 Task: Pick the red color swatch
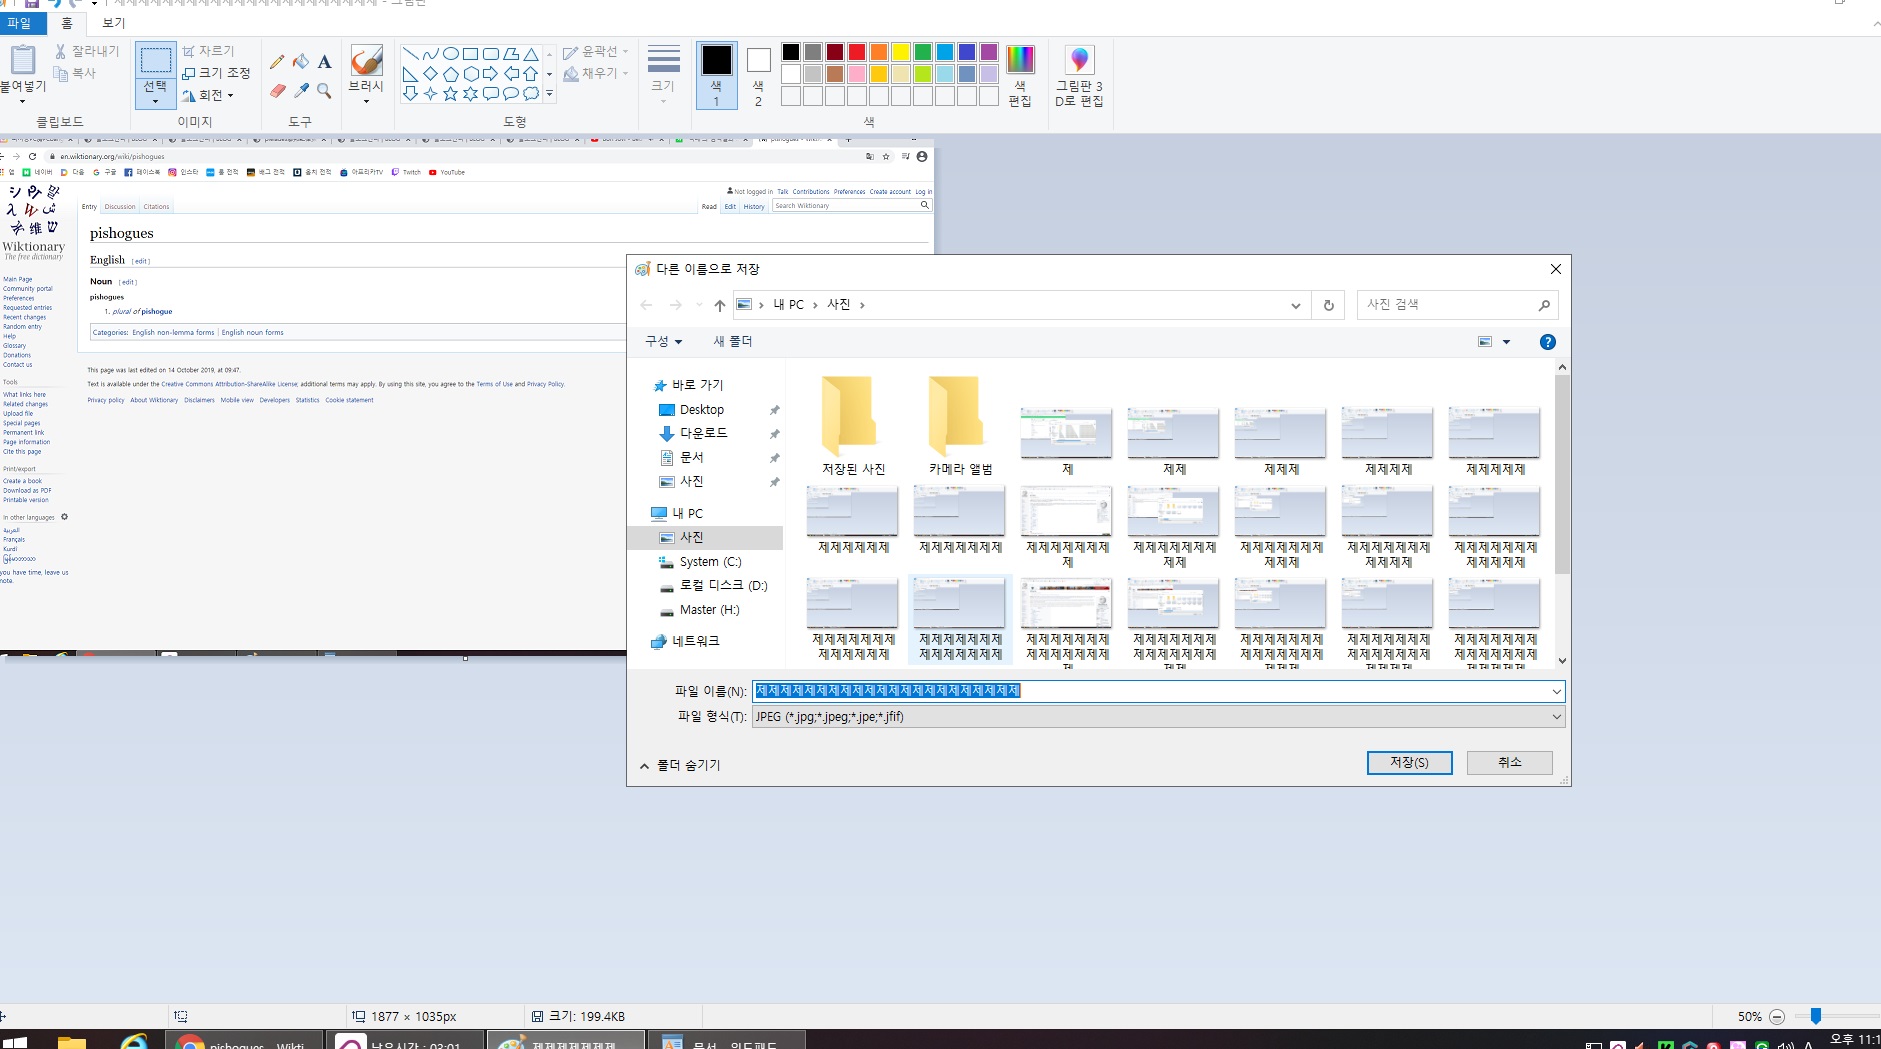click(x=856, y=52)
